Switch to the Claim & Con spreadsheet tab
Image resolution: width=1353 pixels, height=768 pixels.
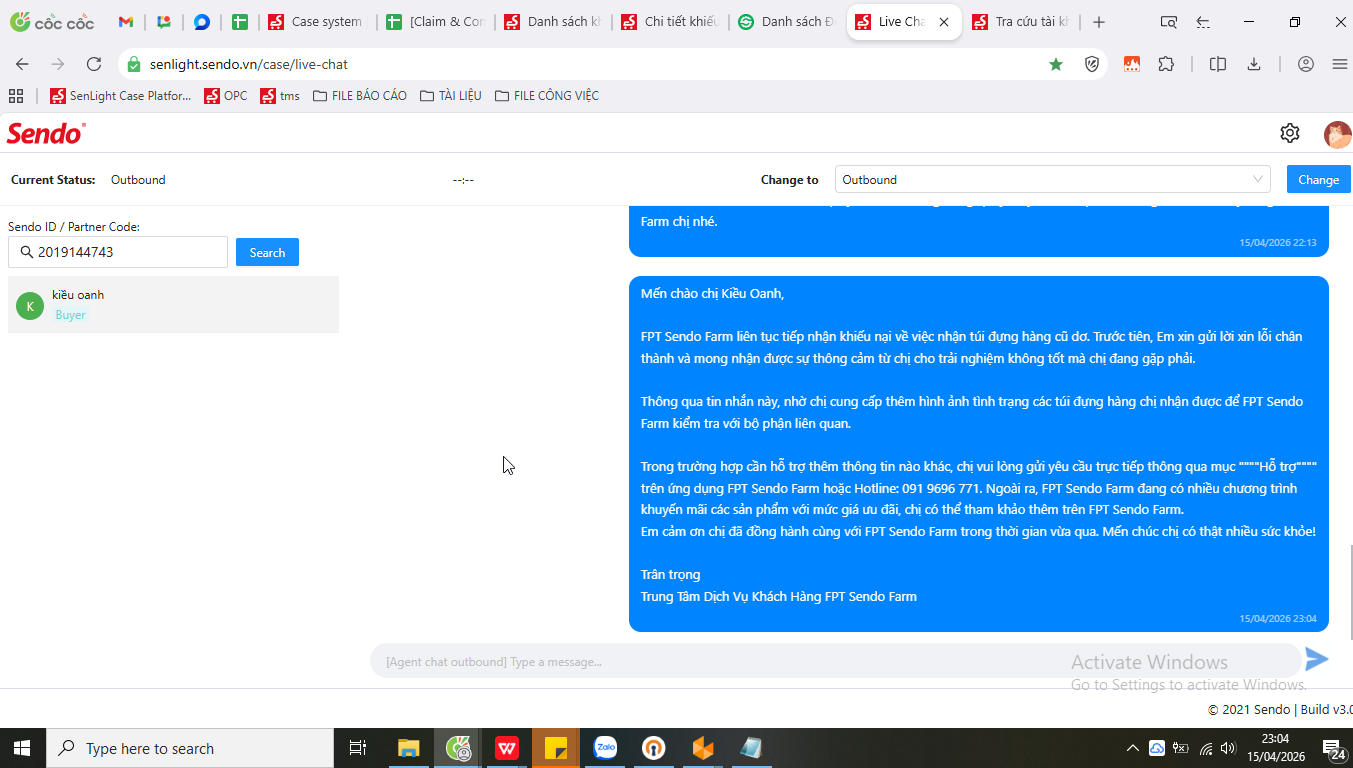click(x=437, y=22)
